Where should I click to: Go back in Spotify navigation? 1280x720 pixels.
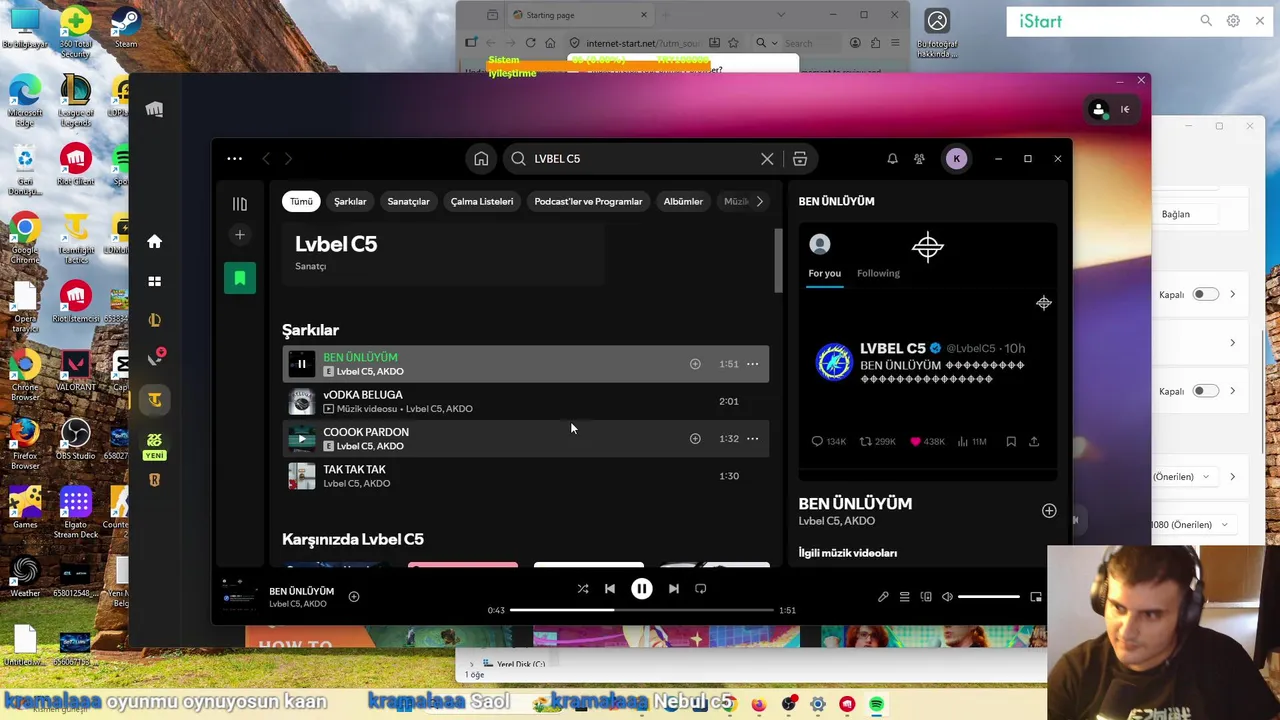[x=266, y=159]
